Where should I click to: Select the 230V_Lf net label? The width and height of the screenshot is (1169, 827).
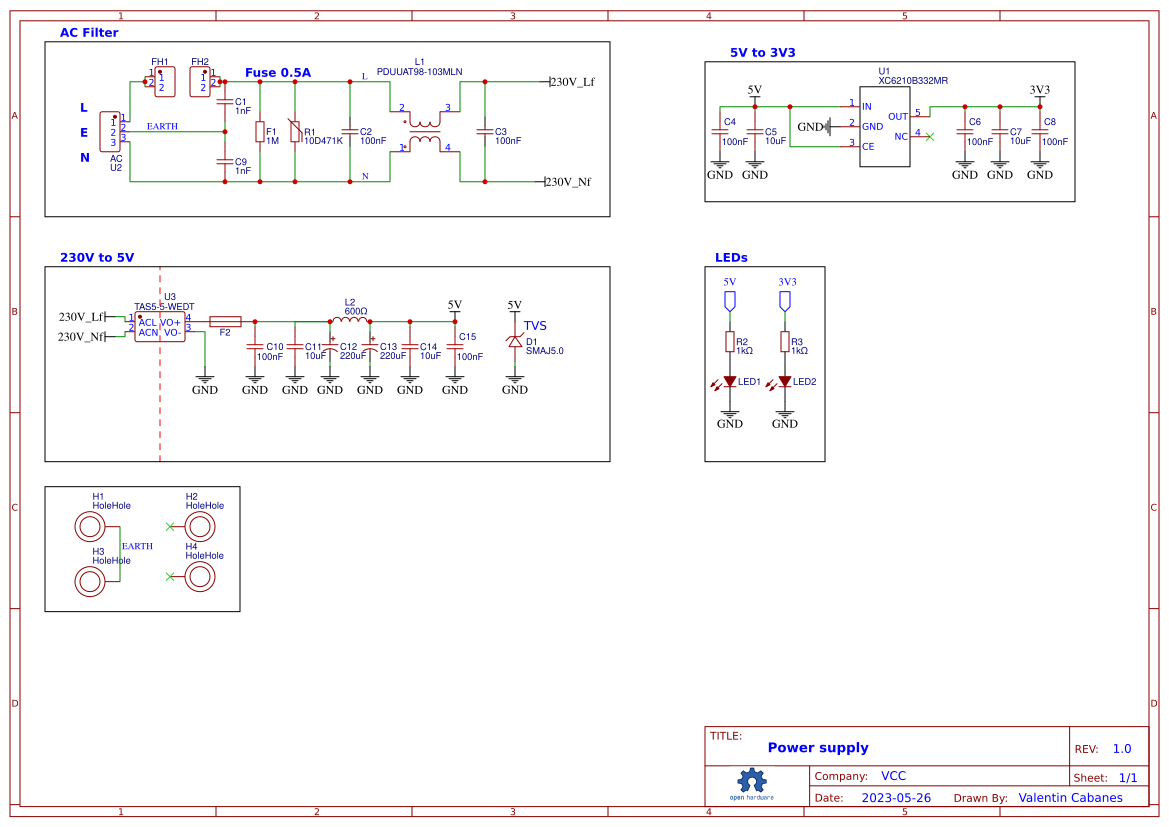pos(573,79)
